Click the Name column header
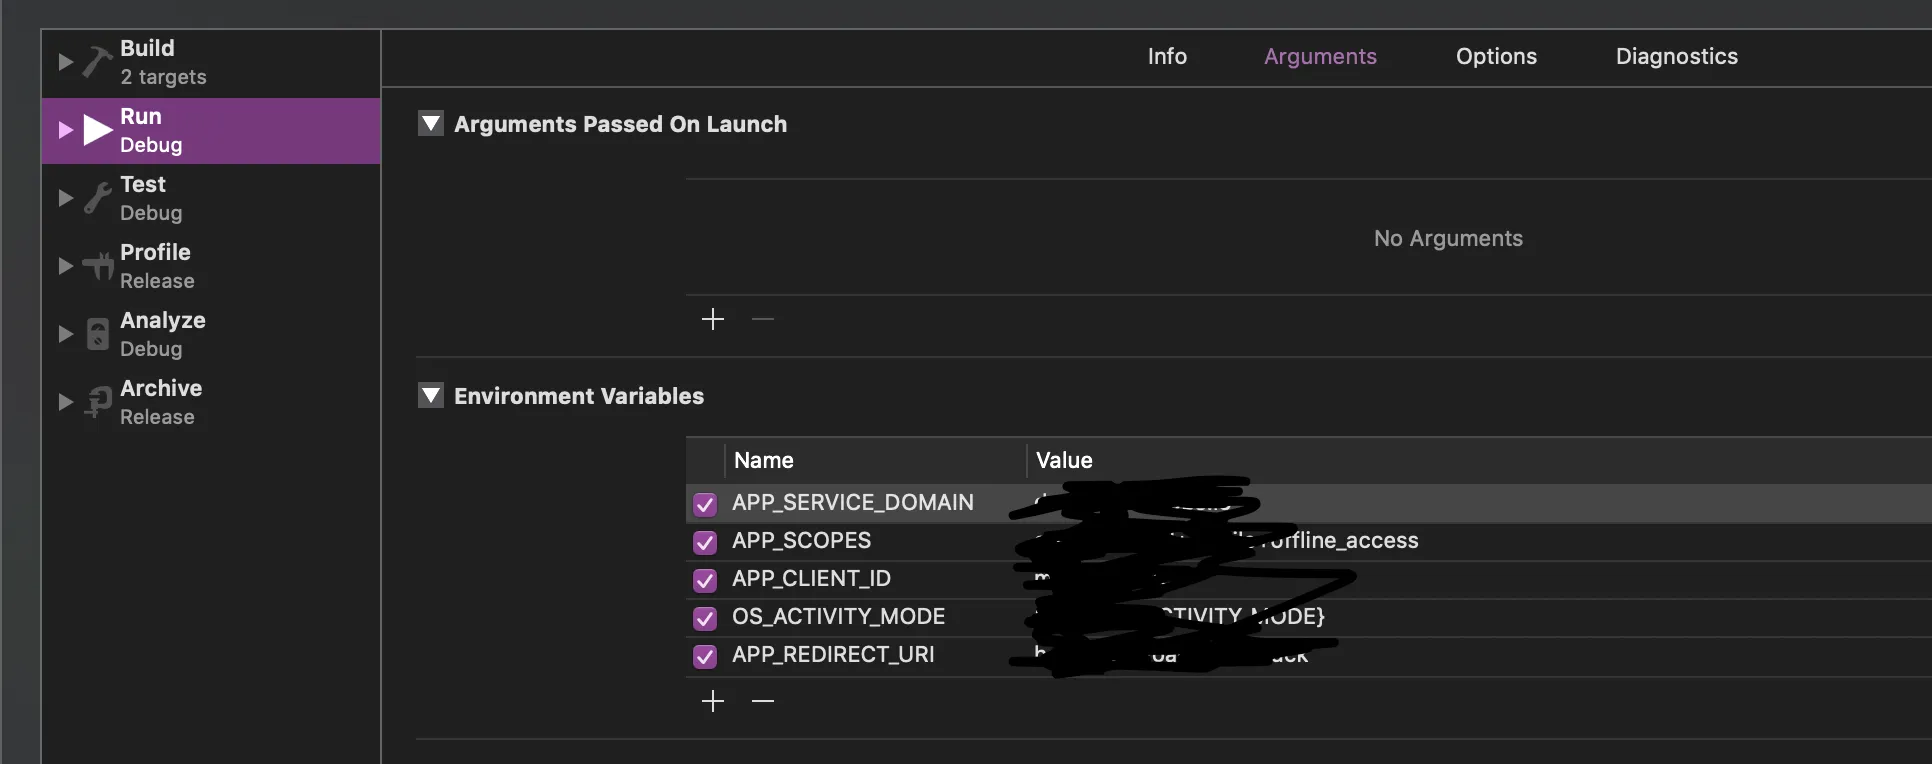The image size is (1932, 764). tap(764, 460)
